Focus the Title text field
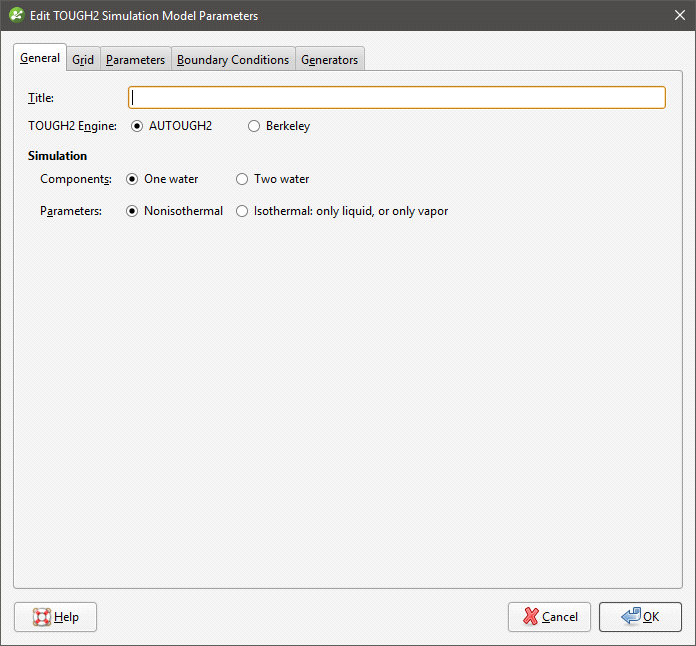696x646 pixels. tap(397, 98)
